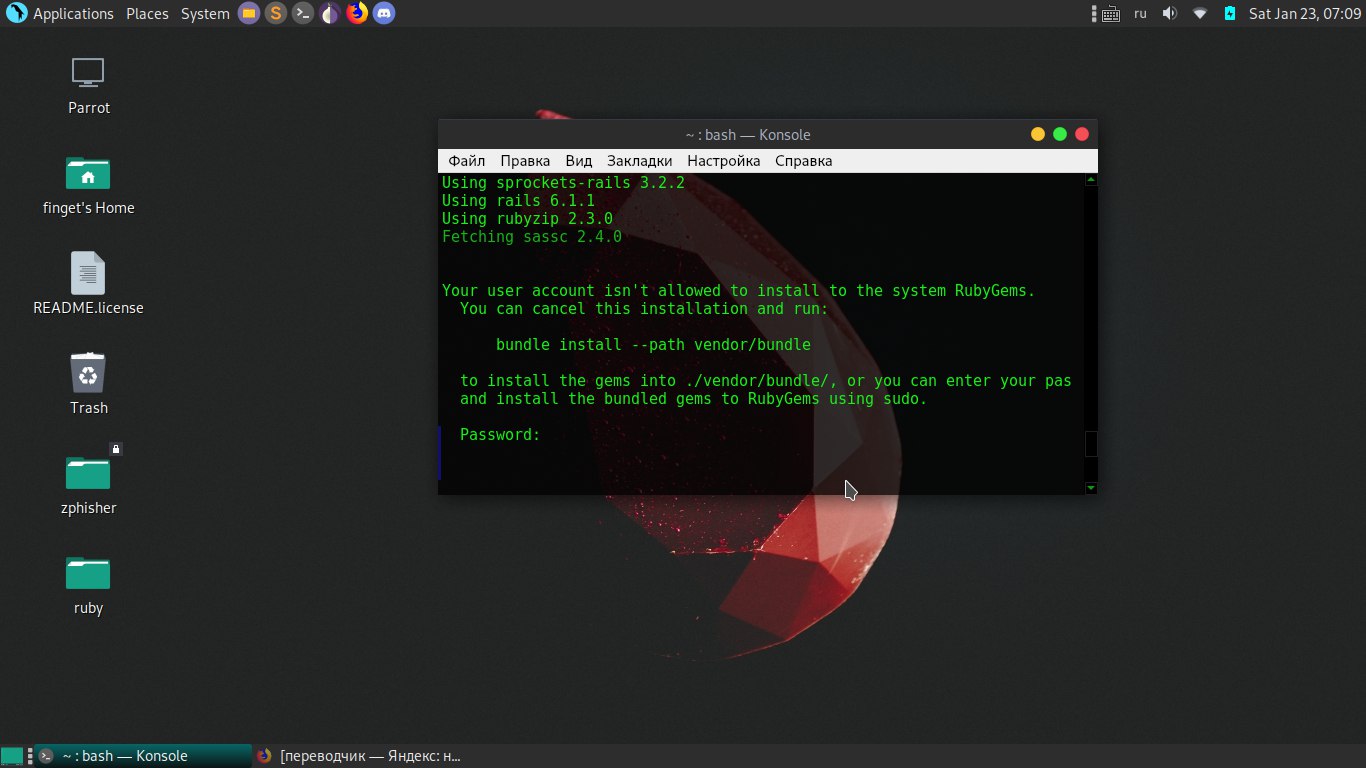
Task: Open the Parrot logo main menu icon
Action: pos(17,13)
